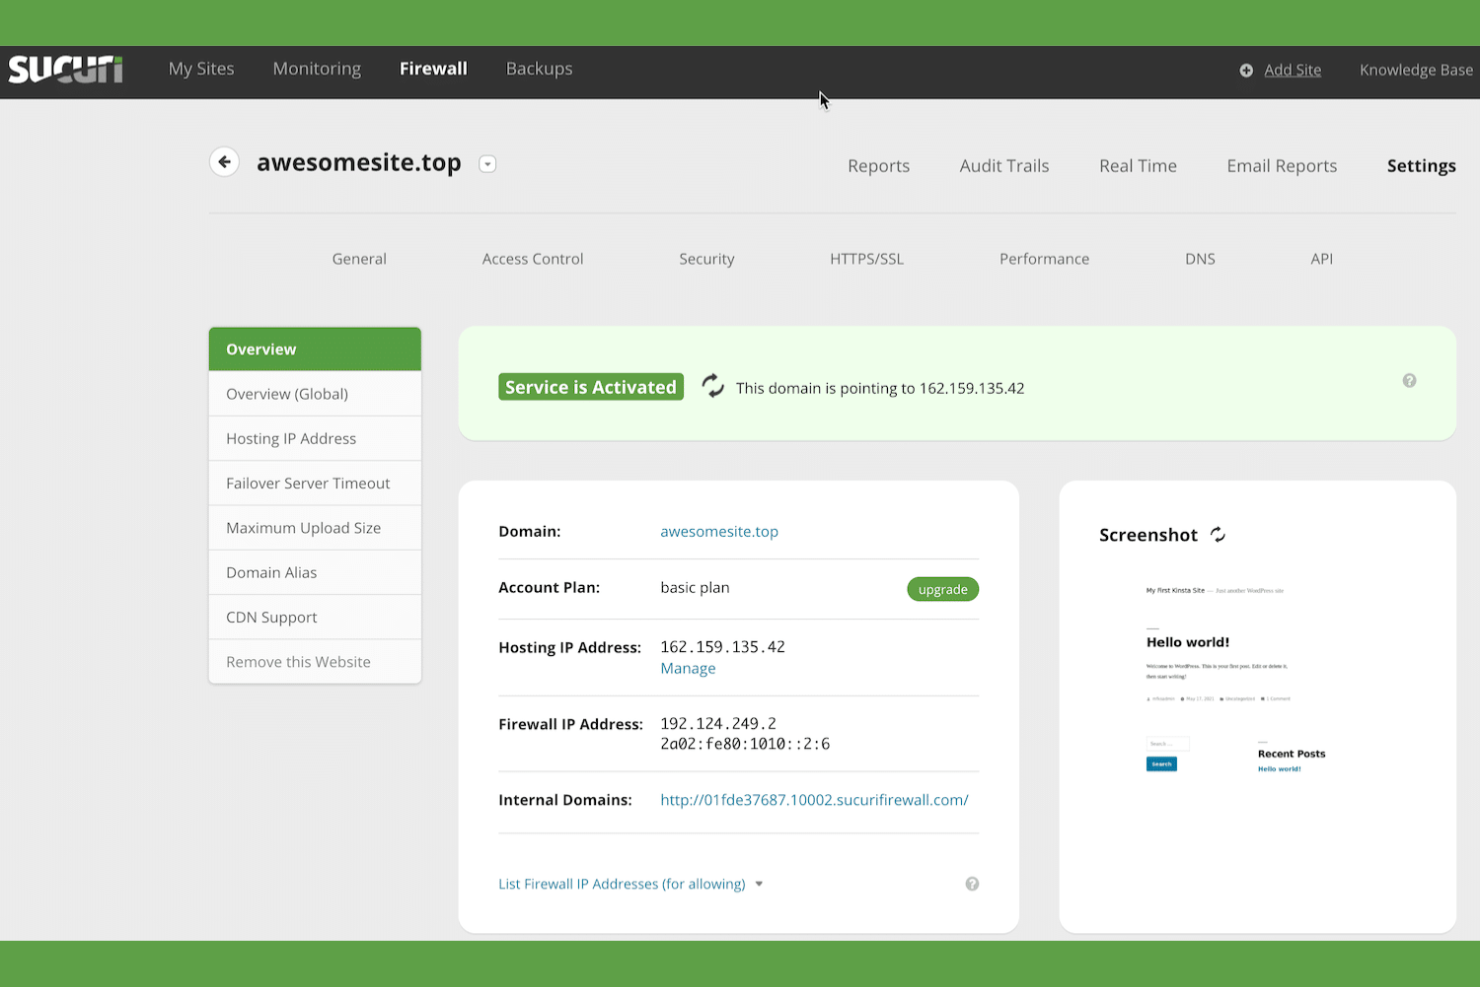Select Overview (Global) in the sidebar
This screenshot has width=1480, height=987.
pos(315,394)
